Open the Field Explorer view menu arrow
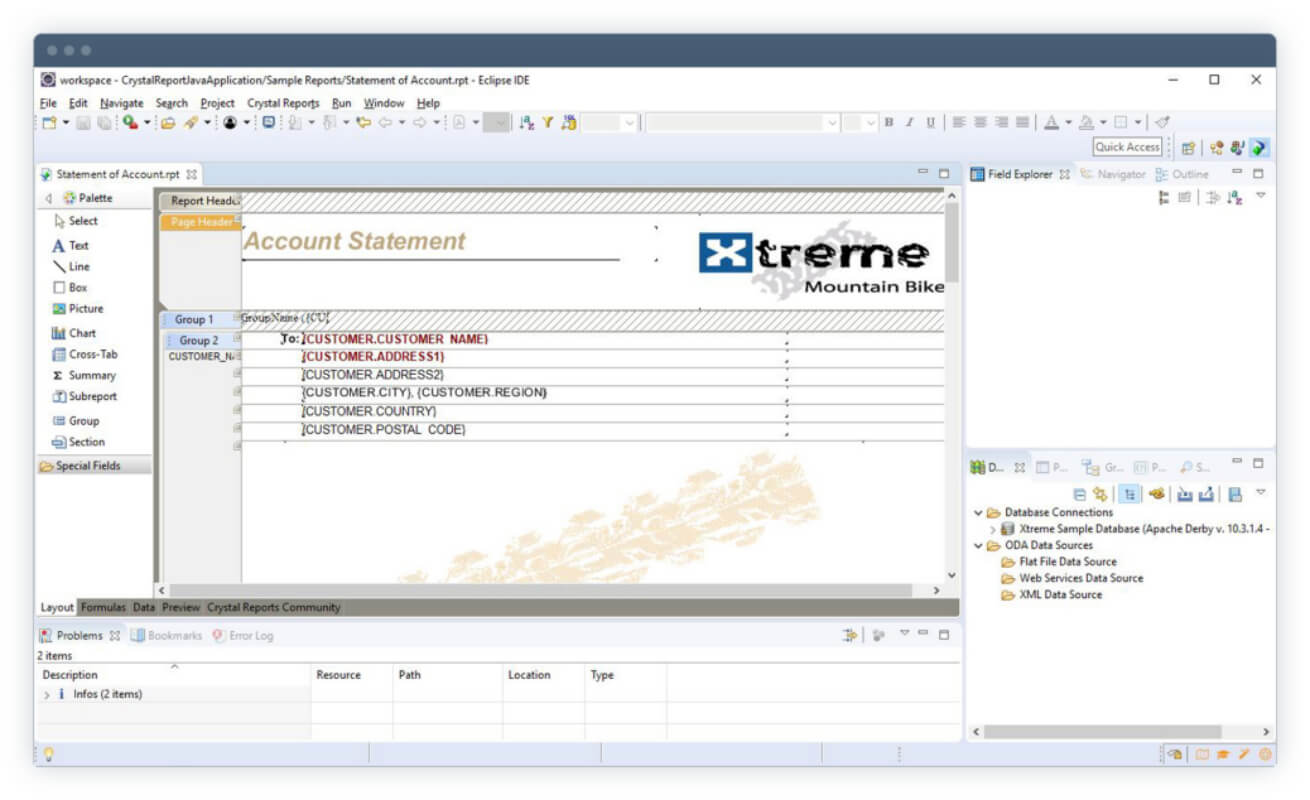 [x=1260, y=195]
